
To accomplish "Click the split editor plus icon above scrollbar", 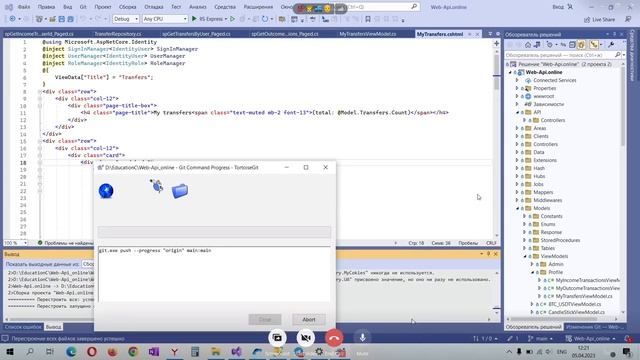I will pyautogui.click(x=496, y=43).
